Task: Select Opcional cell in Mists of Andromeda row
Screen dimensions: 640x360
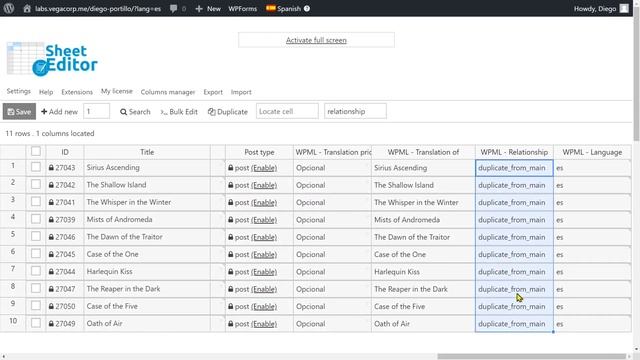Action: [332, 220]
